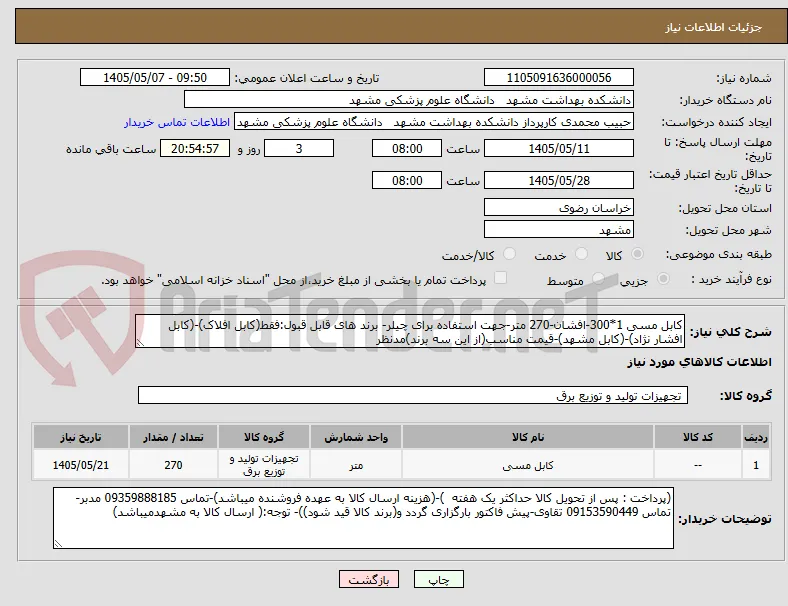Click the general need description text area
The image size is (788, 606).
(x=410, y=332)
